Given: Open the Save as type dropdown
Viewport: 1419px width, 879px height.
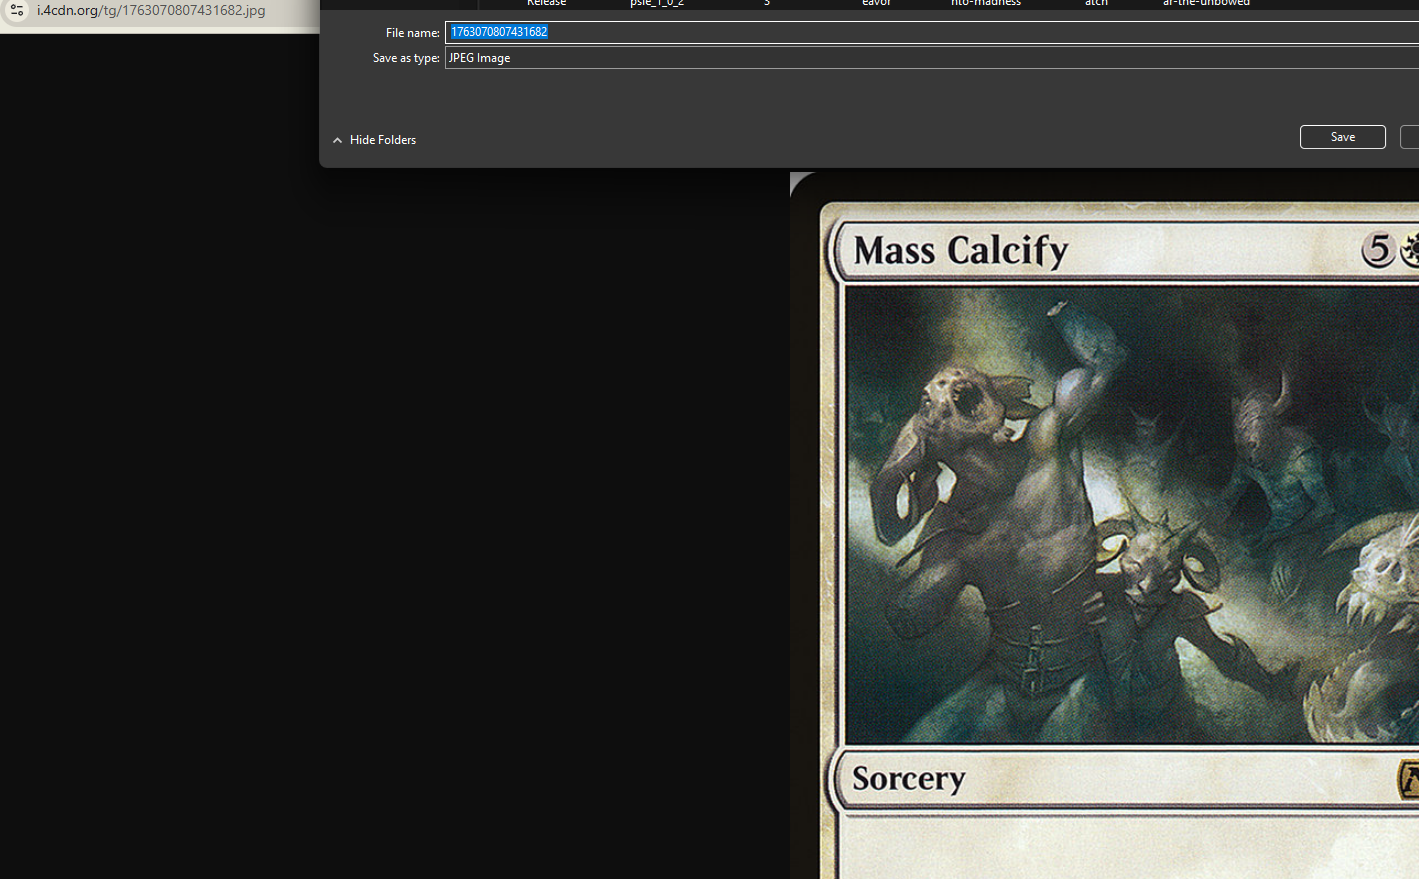Looking at the screenshot, I should pyautogui.click(x=932, y=58).
